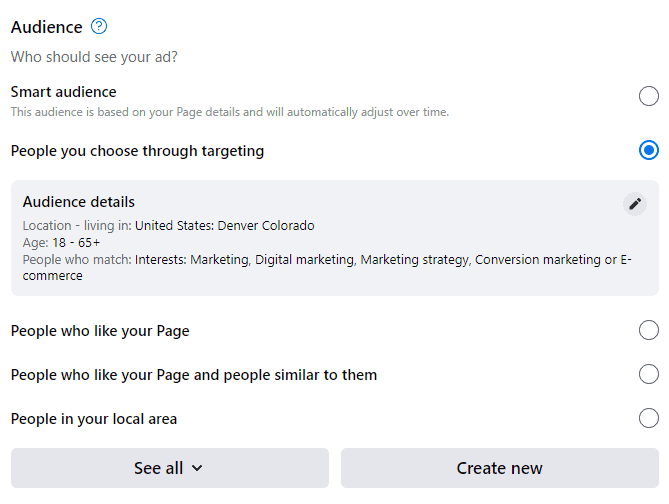Enable the 'People in your local area' radio

pos(649,418)
